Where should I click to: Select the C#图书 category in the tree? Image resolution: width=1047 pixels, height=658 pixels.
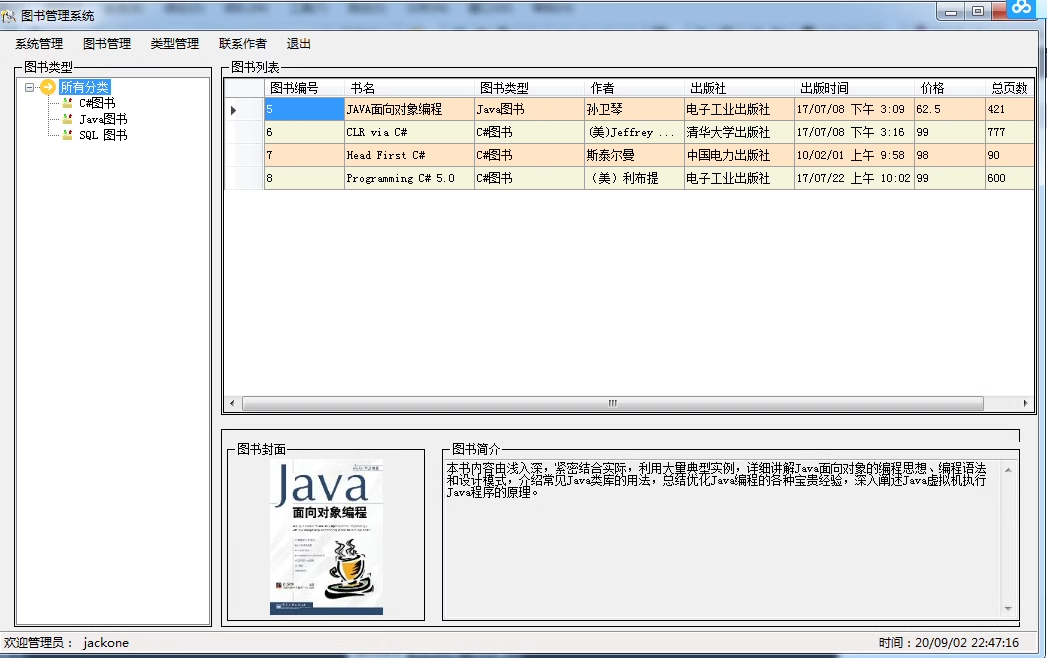(x=97, y=103)
